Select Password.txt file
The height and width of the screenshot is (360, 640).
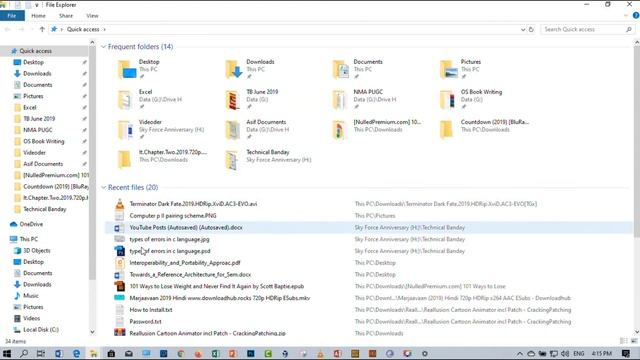(x=145, y=322)
